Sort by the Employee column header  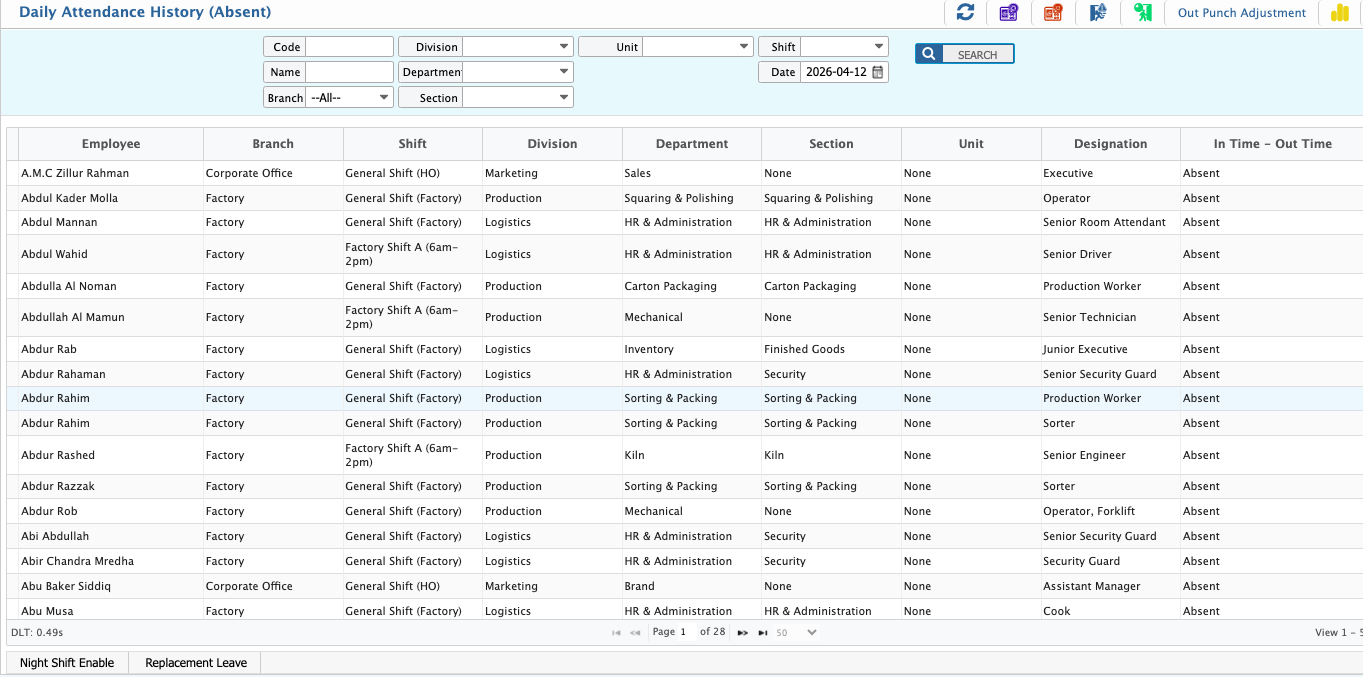111,144
